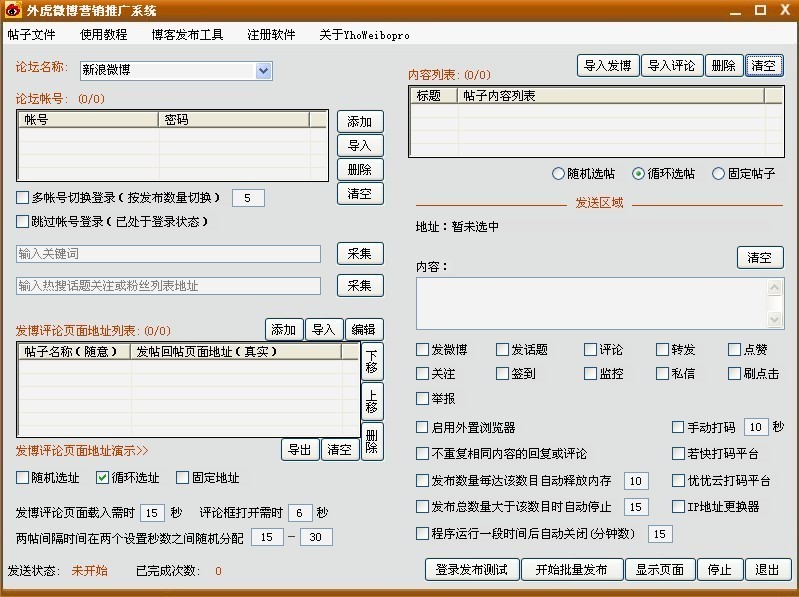Open the 博客发布工具 menu
The height and width of the screenshot is (597, 799).
(187, 34)
